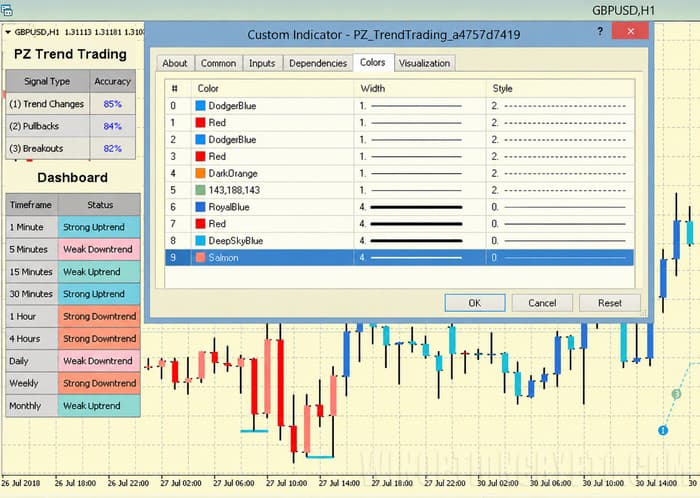Open width setting for row 4 DarkOrange

(420, 173)
